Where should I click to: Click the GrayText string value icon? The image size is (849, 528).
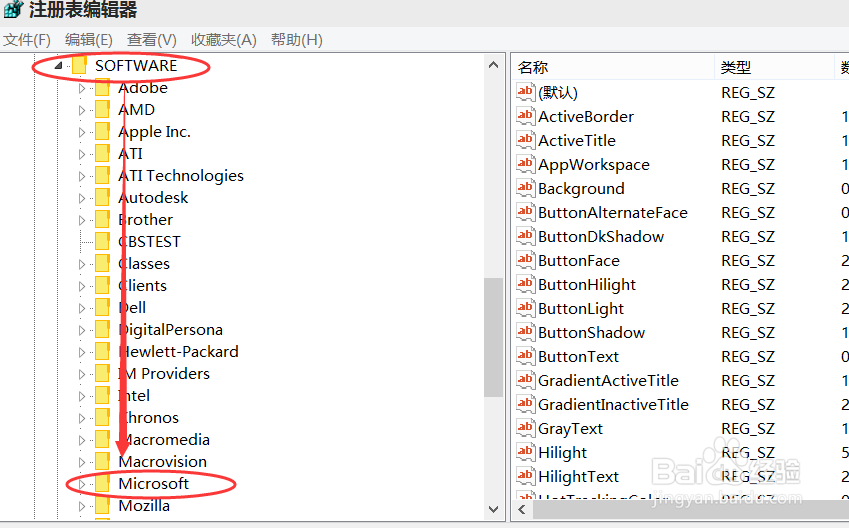pos(525,428)
